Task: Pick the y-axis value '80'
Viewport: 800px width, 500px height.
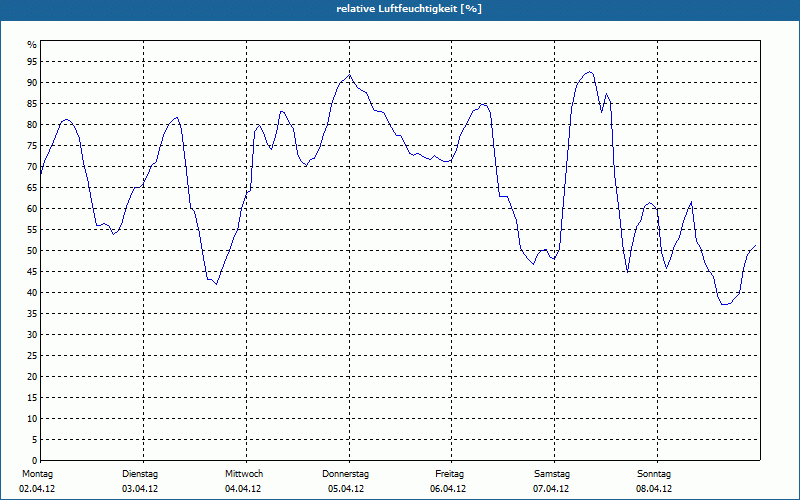Action: pyautogui.click(x=32, y=124)
